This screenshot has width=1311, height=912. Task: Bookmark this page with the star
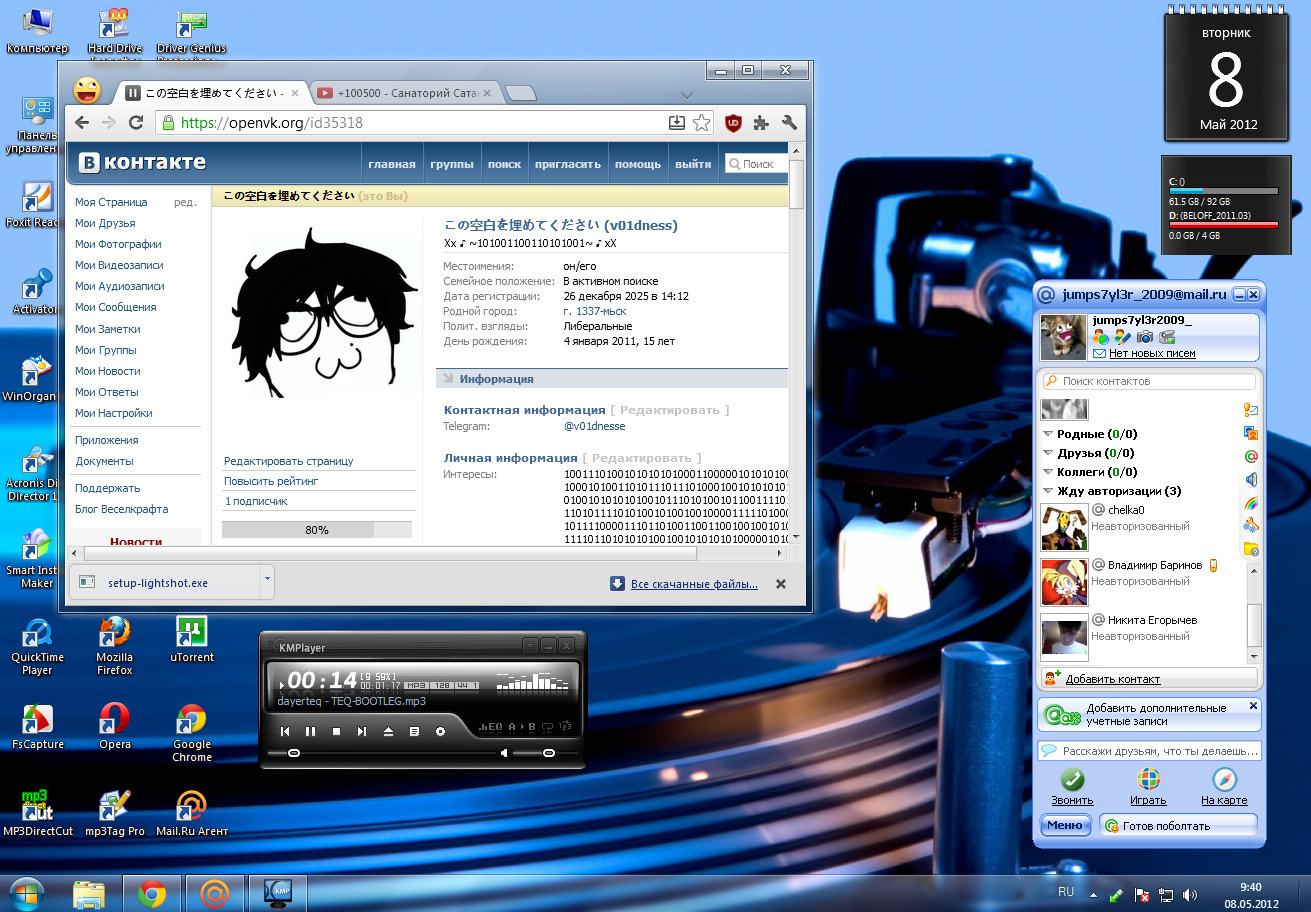click(x=702, y=123)
